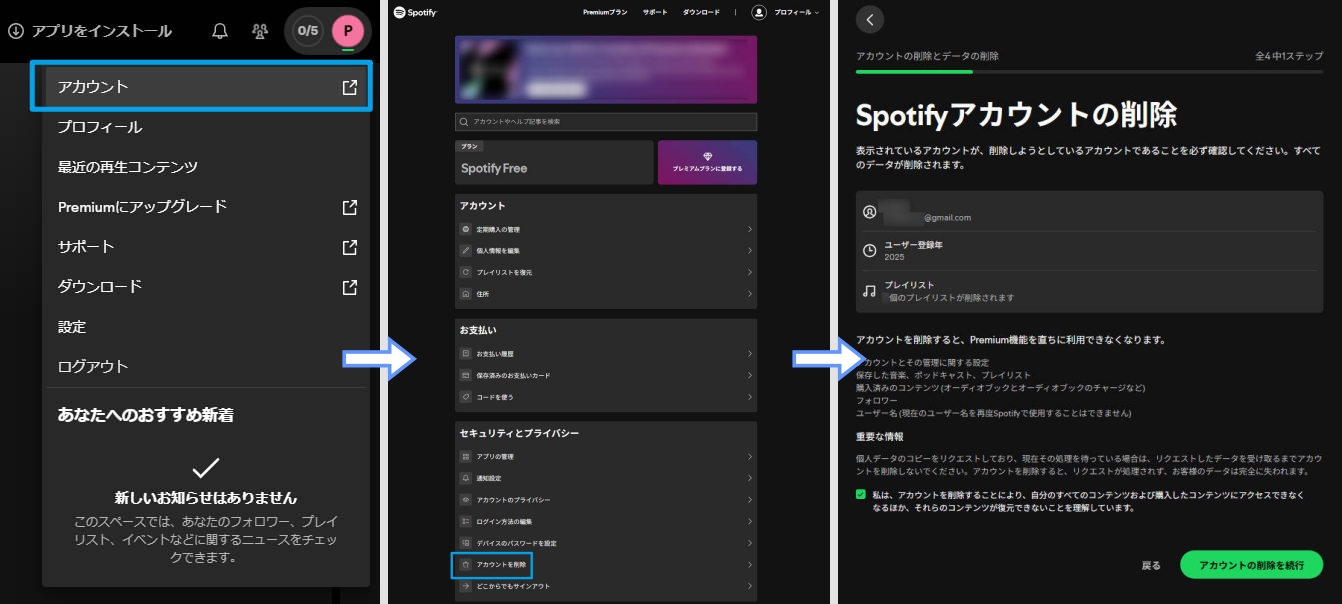Click the chevron on 個人情報を編集 row
This screenshot has width=1342, height=604.
[x=750, y=250]
